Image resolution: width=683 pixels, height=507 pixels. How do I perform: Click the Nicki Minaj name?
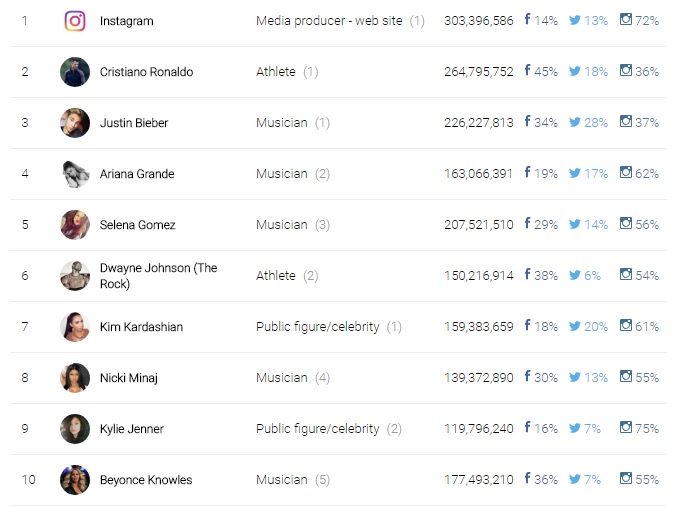pyautogui.click(x=129, y=378)
